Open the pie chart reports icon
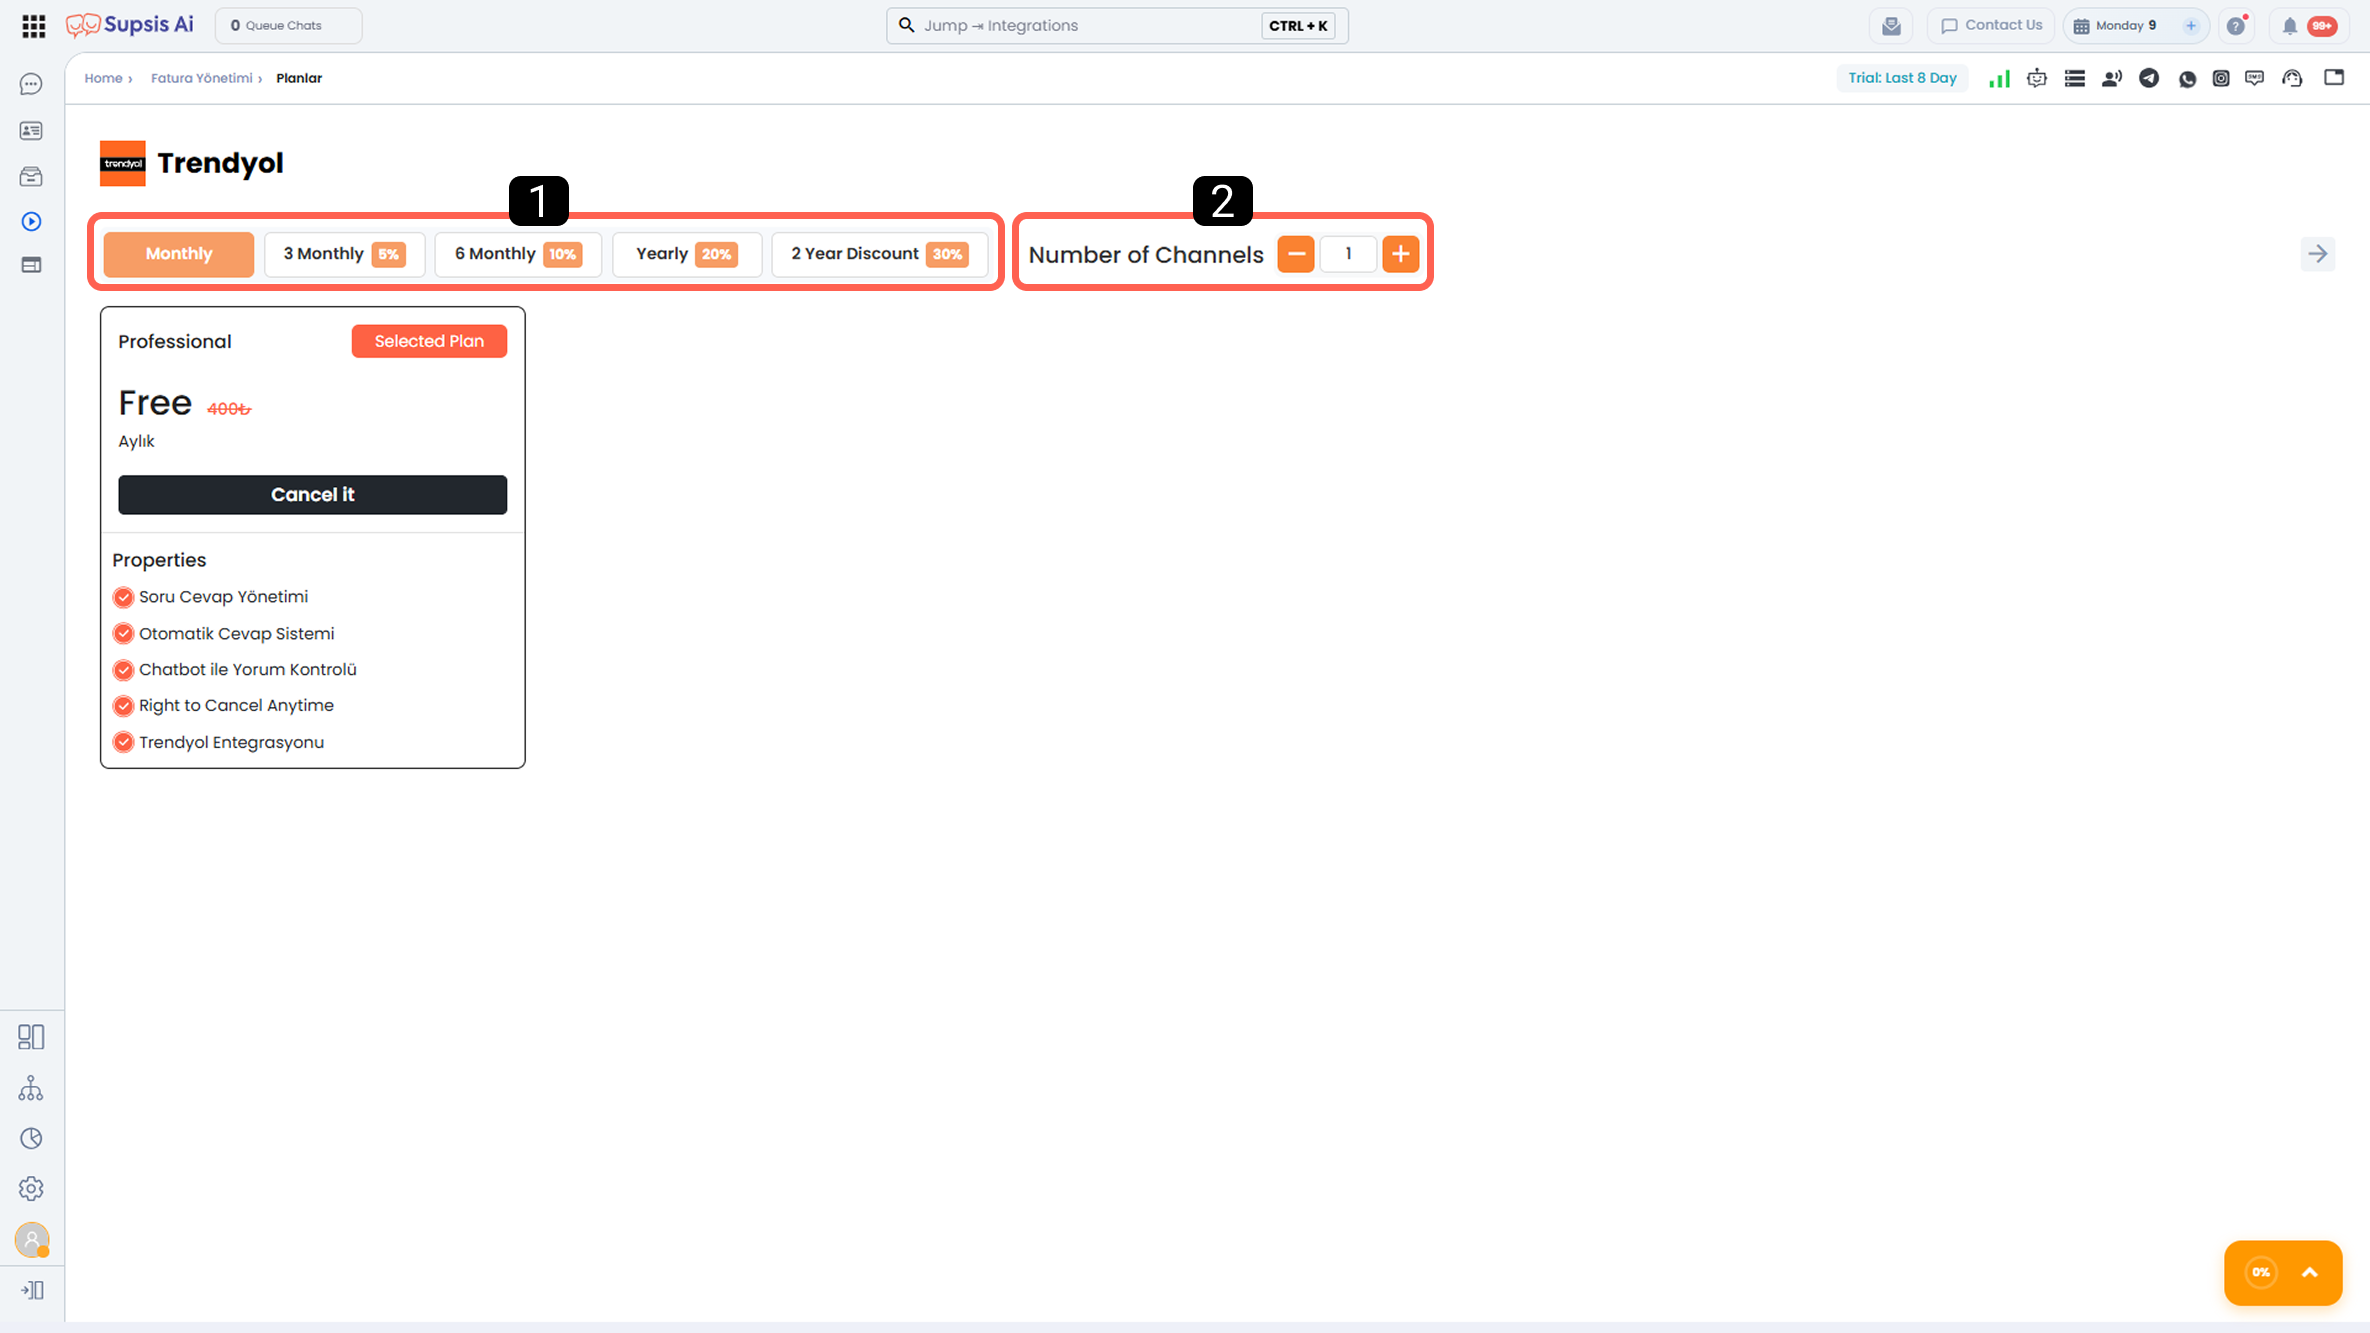Image resolution: width=2370 pixels, height=1333 pixels. pyautogui.click(x=31, y=1138)
